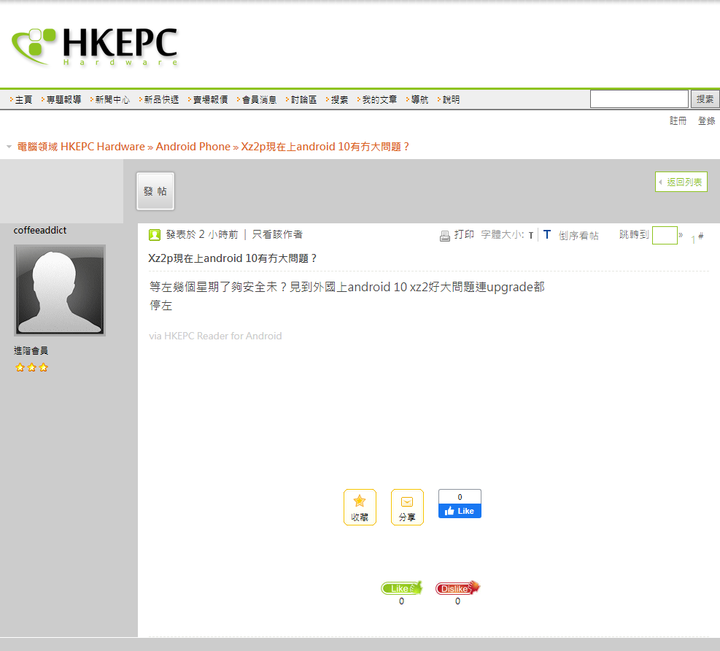Click the 搜索 search button
Screen dimensions: 720x651
[x=705, y=99]
